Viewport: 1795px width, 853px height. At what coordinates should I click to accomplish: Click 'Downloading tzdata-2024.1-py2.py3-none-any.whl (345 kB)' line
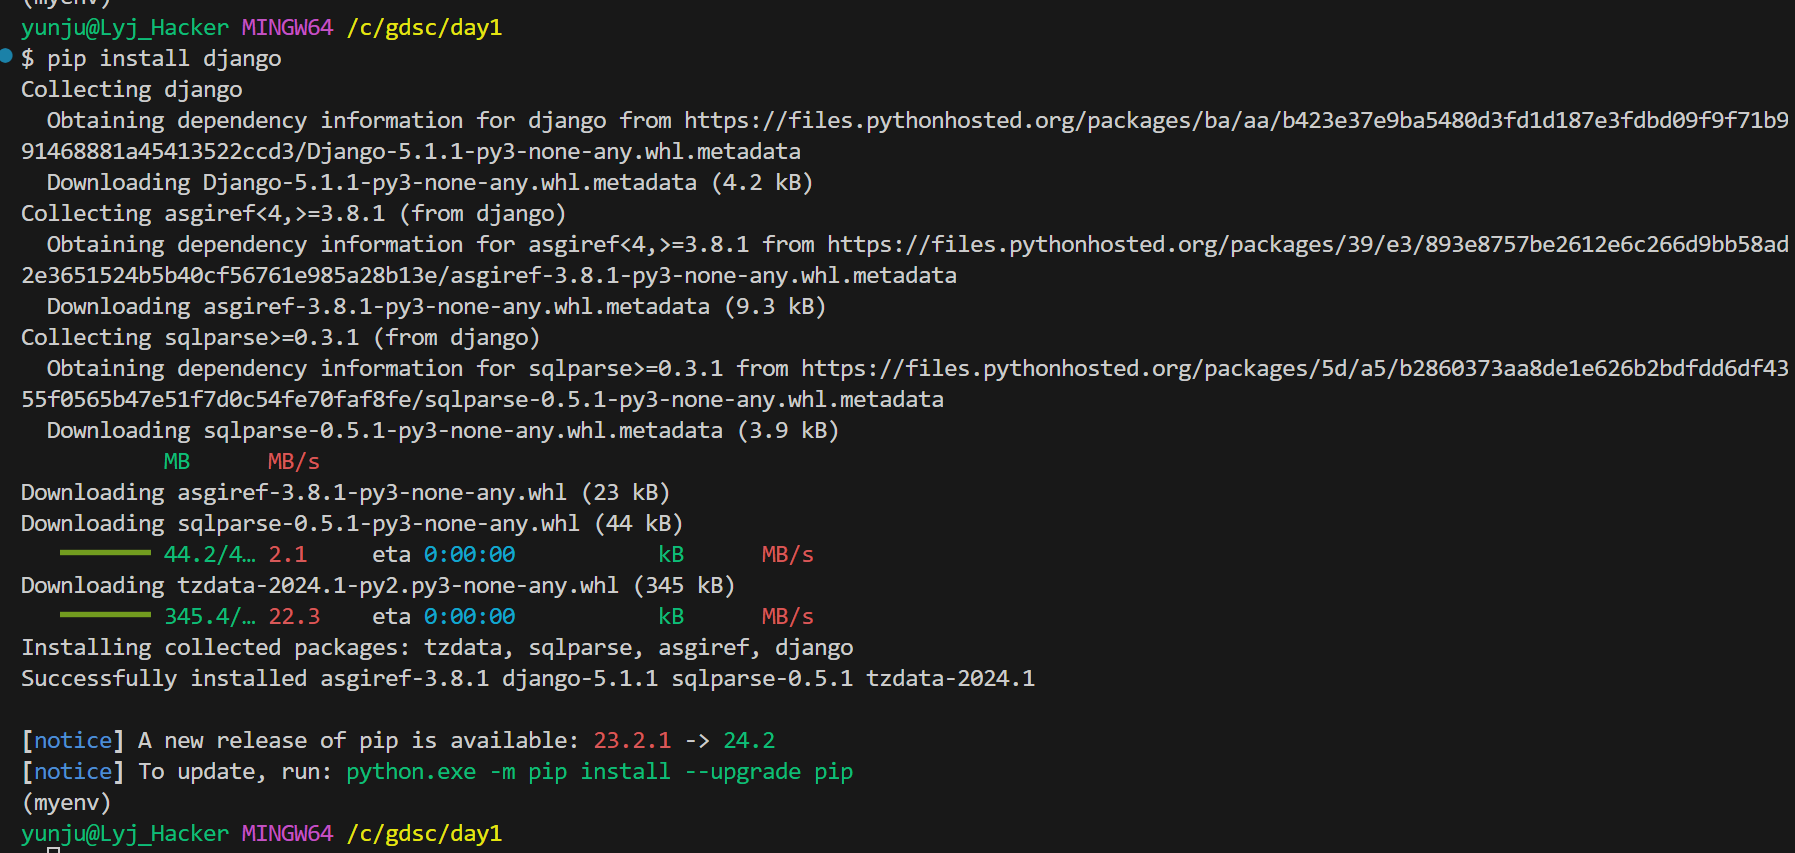click(x=378, y=586)
